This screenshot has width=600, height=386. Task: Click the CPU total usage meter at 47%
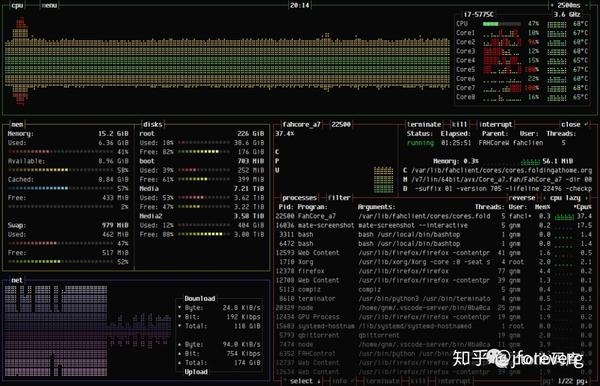click(501, 24)
